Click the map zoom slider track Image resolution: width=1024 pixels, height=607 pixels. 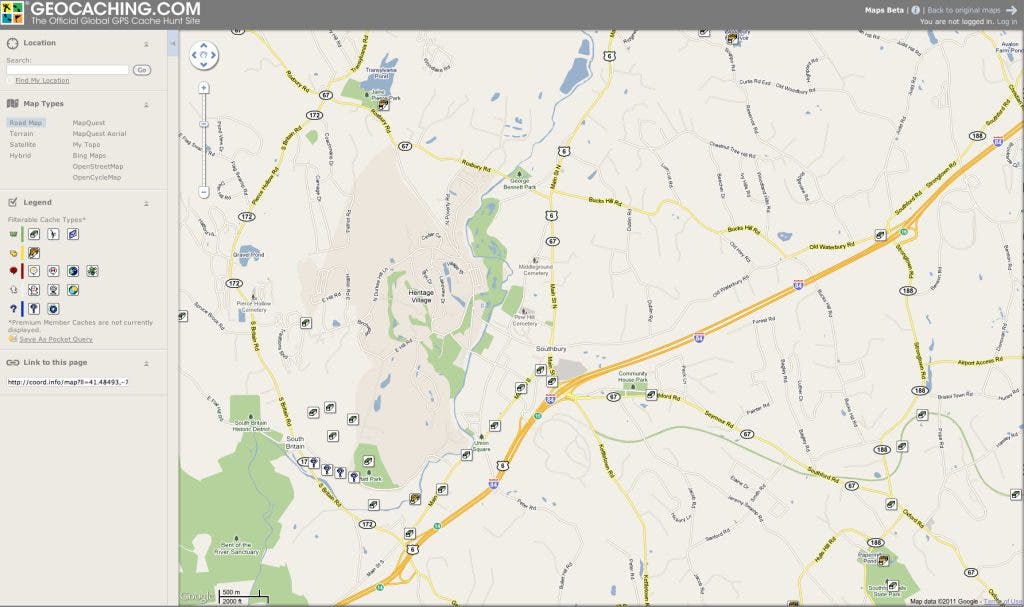pos(204,140)
